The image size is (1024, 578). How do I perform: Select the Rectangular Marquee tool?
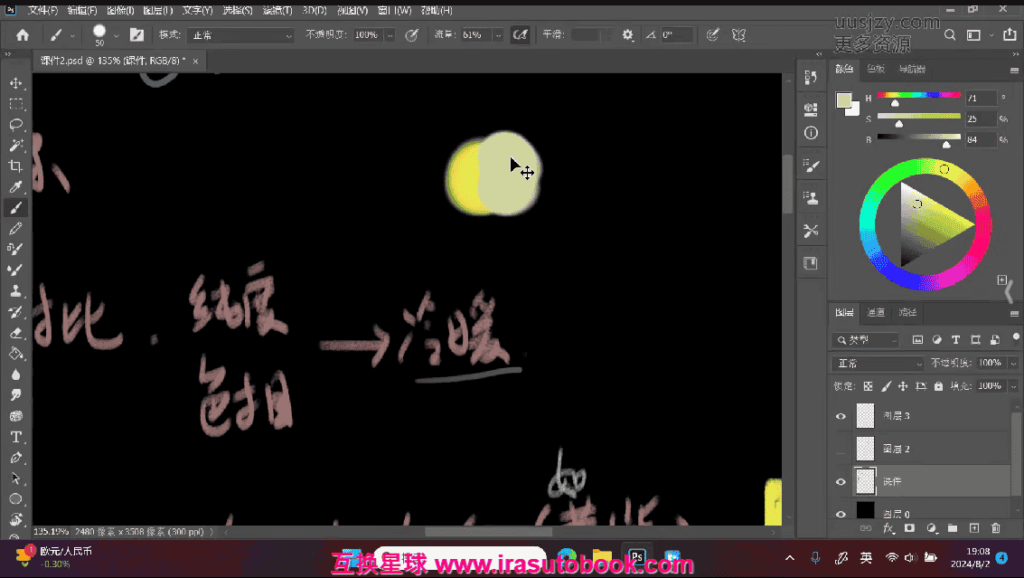(16, 104)
